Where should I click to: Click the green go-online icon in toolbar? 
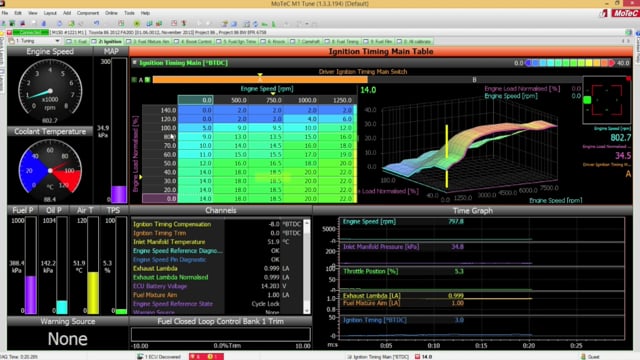(137, 23)
